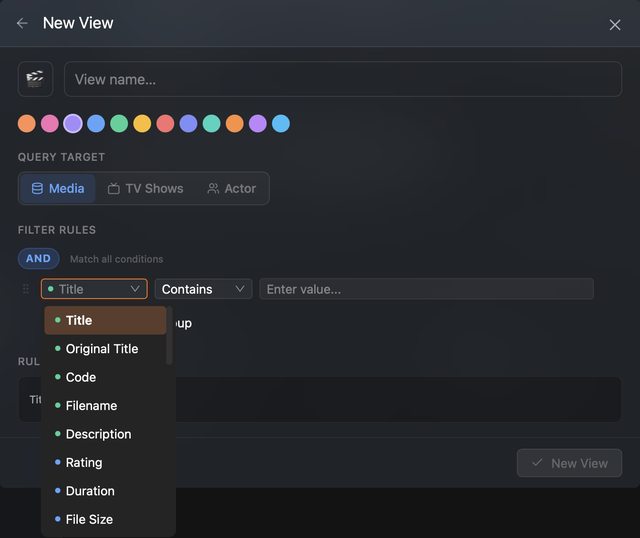This screenshot has width=640, height=538.
Task: Choose Description from field list
Action: coord(105,434)
